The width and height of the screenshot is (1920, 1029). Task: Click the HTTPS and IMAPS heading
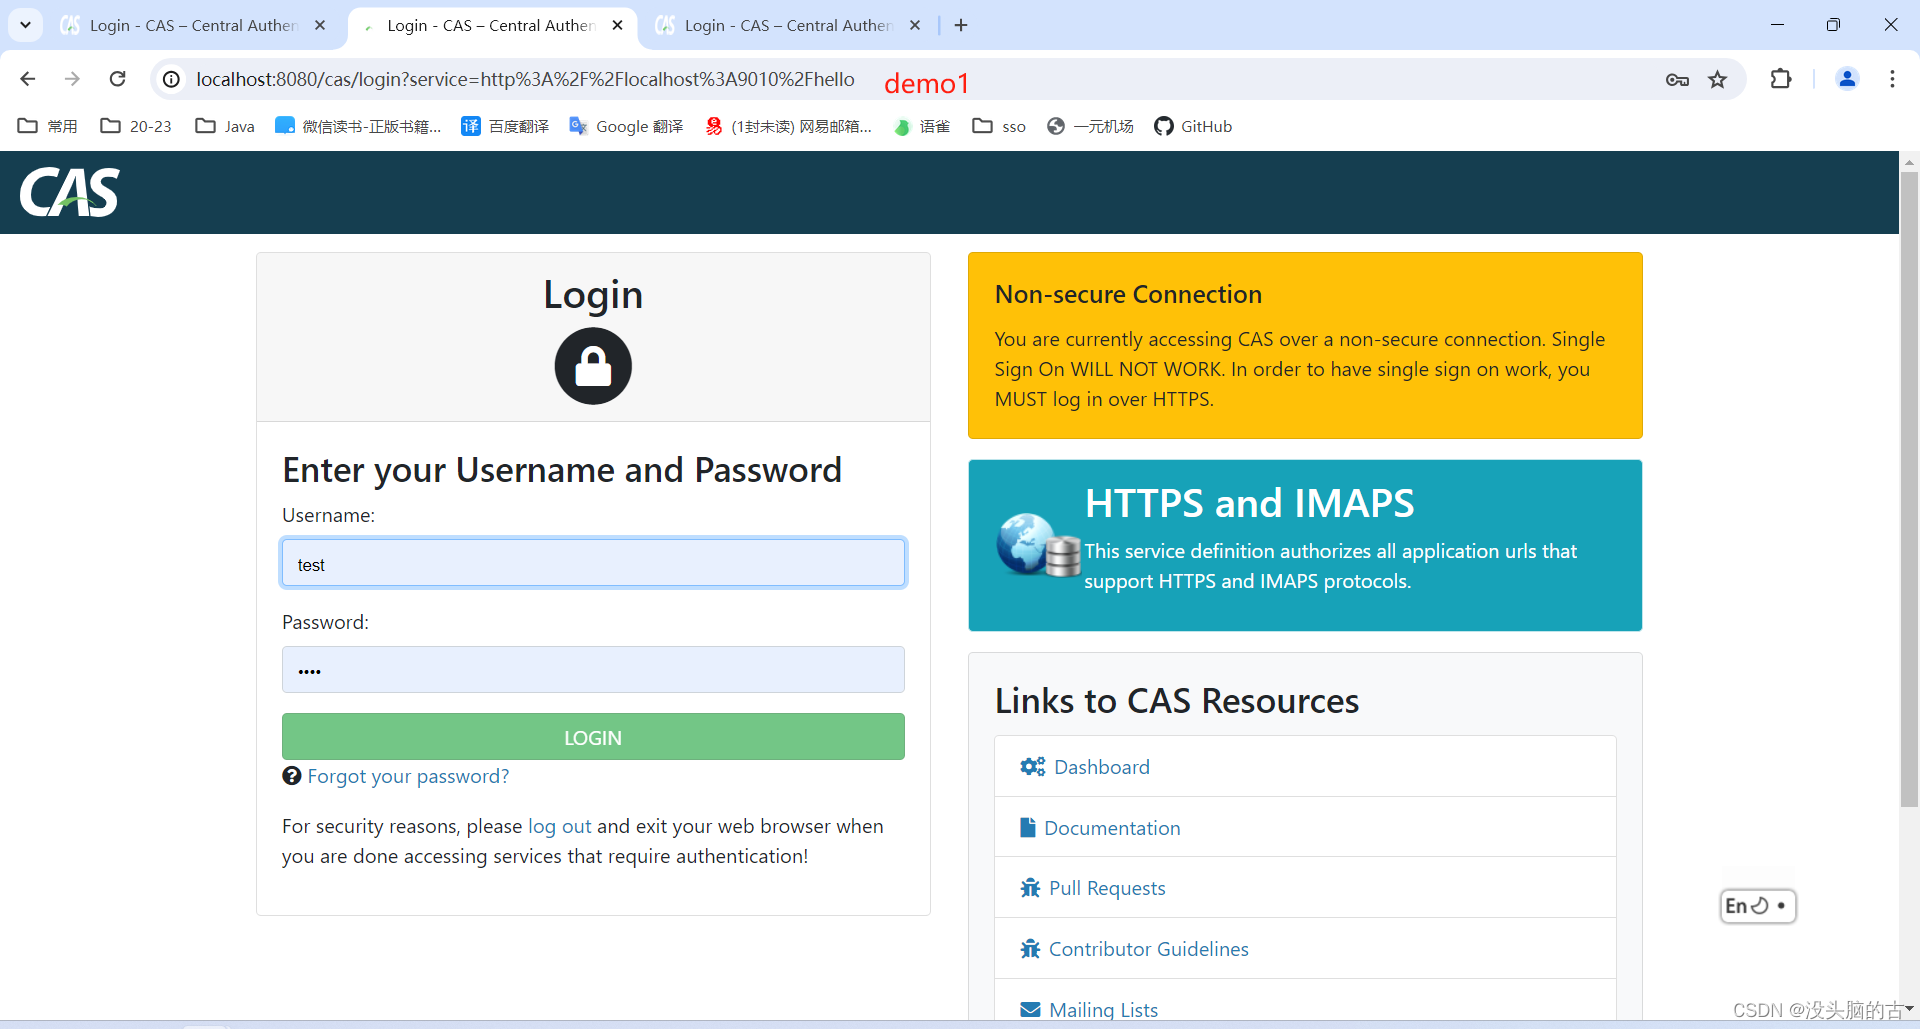point(1249,503)
